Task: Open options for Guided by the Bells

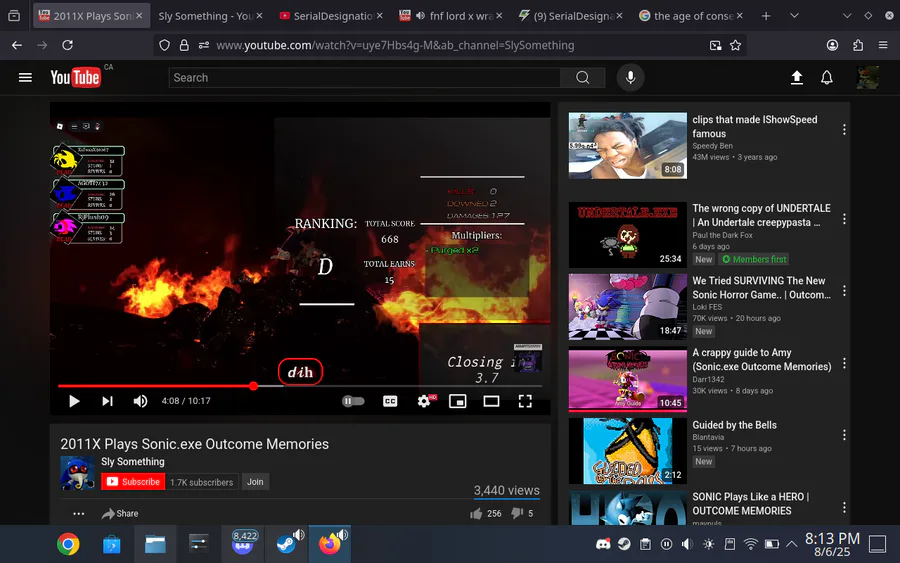Action: tap(844, 435)
